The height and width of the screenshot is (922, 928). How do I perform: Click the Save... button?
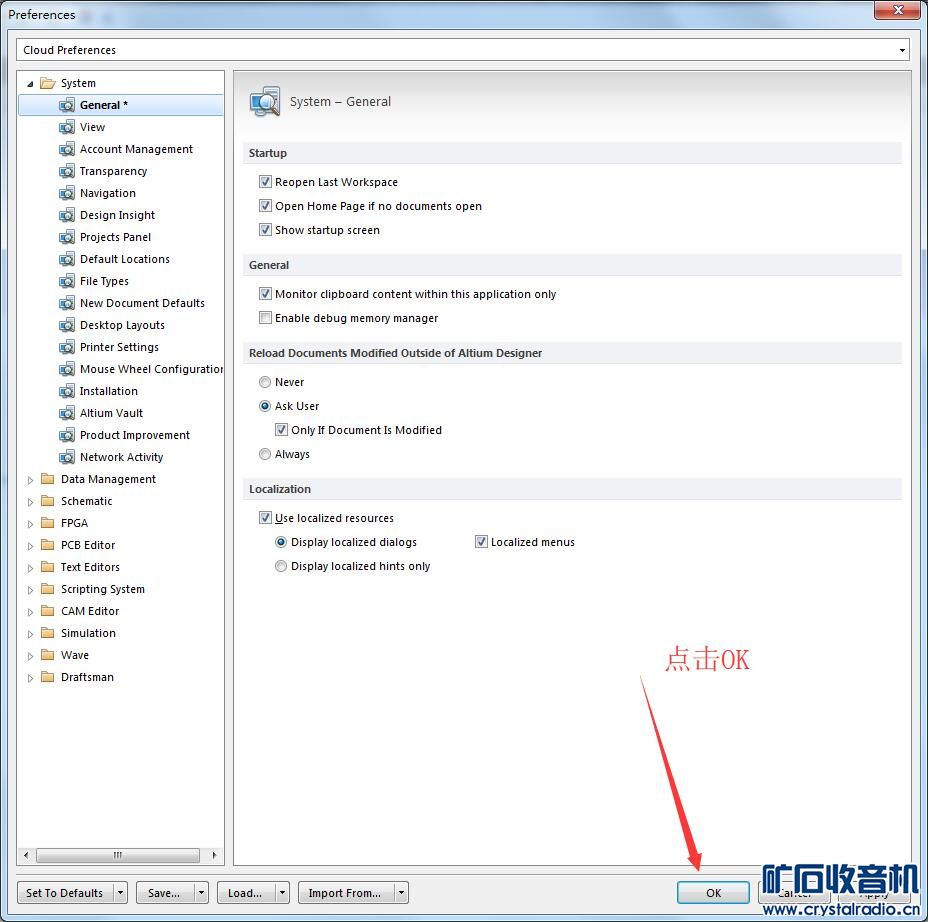click(165, 892)
